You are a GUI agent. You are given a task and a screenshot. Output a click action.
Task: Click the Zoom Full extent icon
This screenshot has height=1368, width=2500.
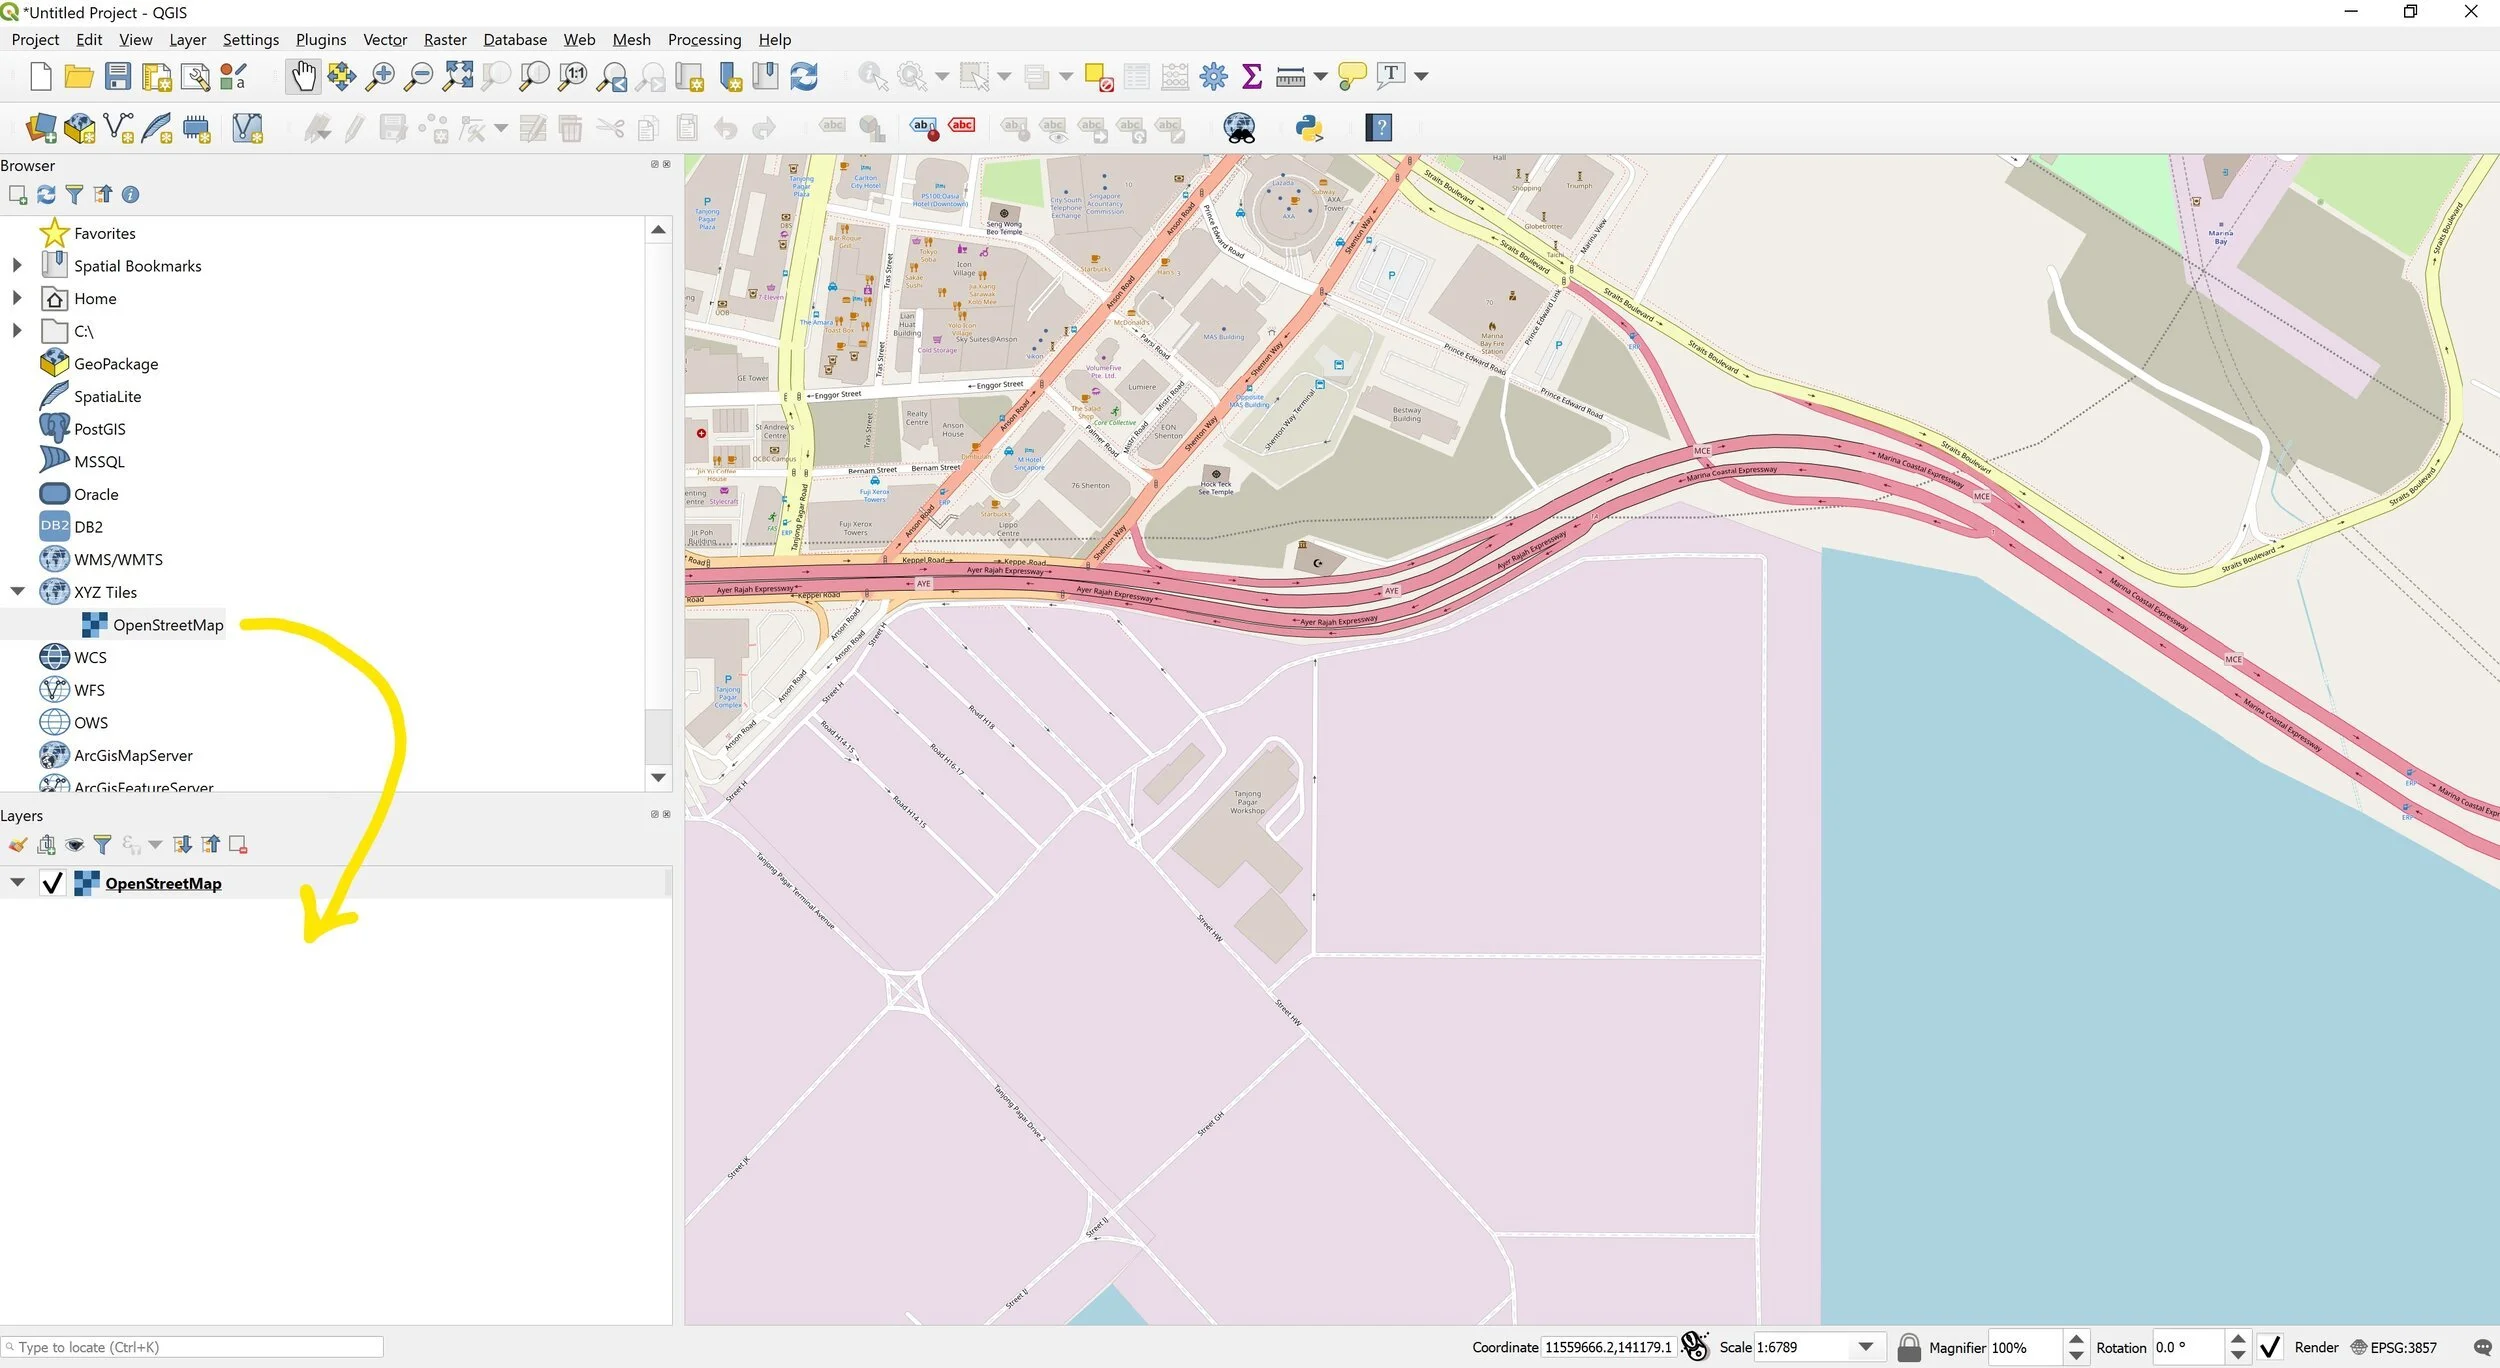click(x=458, y=76)
